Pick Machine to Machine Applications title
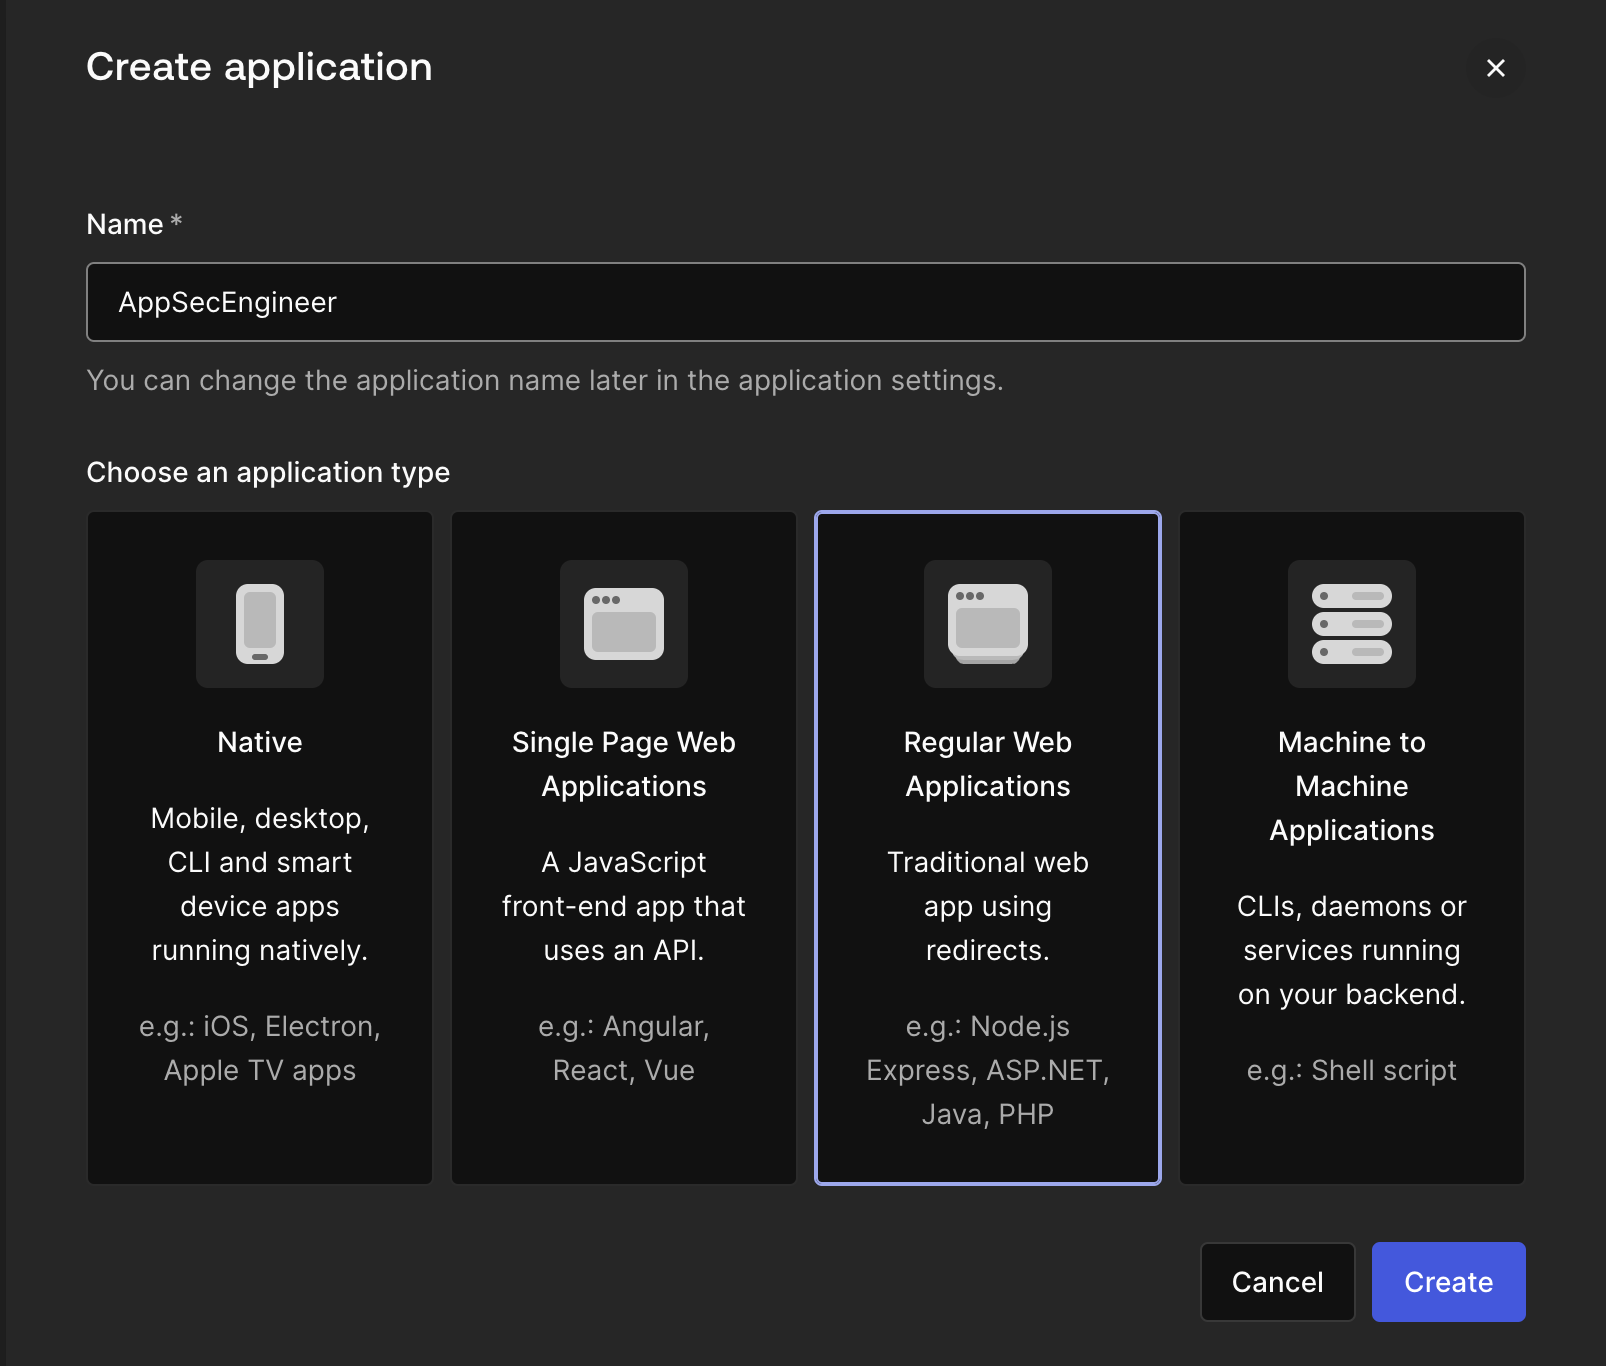1606x1366 pixels. point(1352,786)
